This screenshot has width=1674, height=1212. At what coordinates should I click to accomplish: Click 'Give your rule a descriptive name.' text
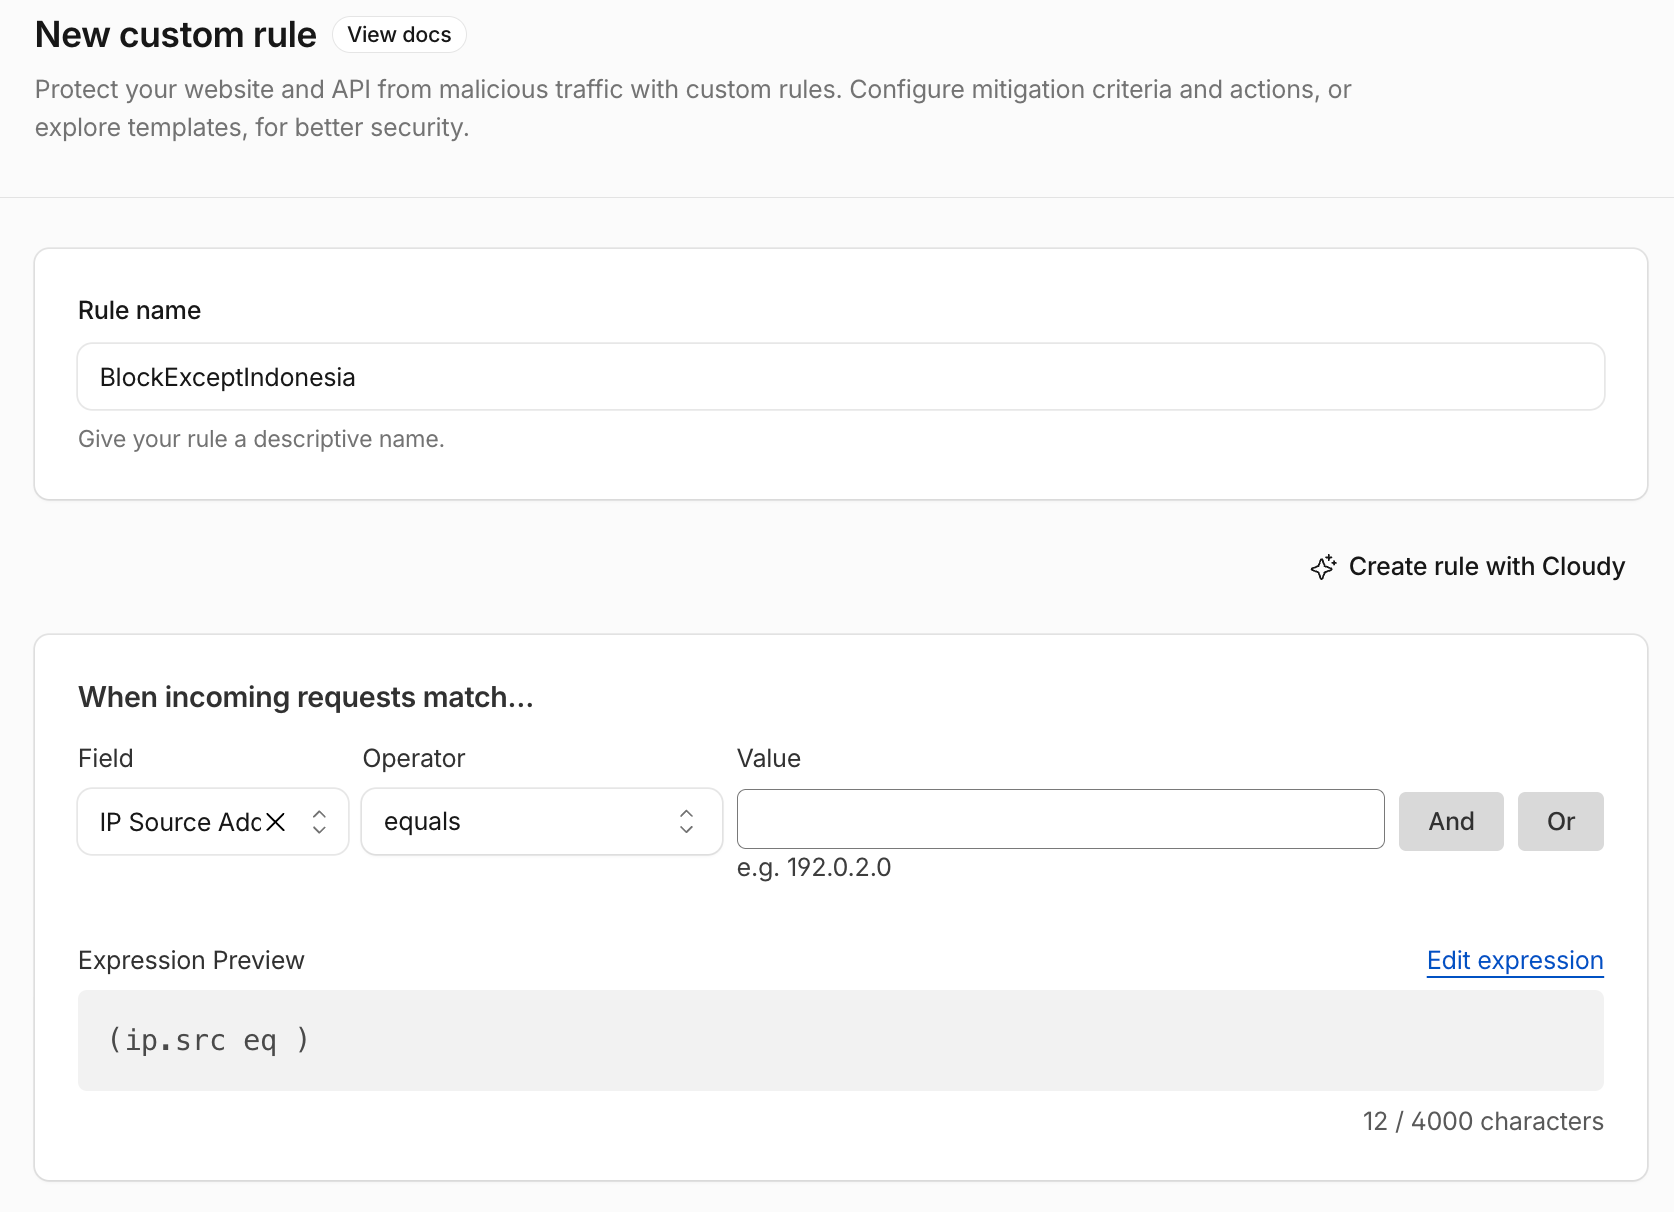coord(261,439)
